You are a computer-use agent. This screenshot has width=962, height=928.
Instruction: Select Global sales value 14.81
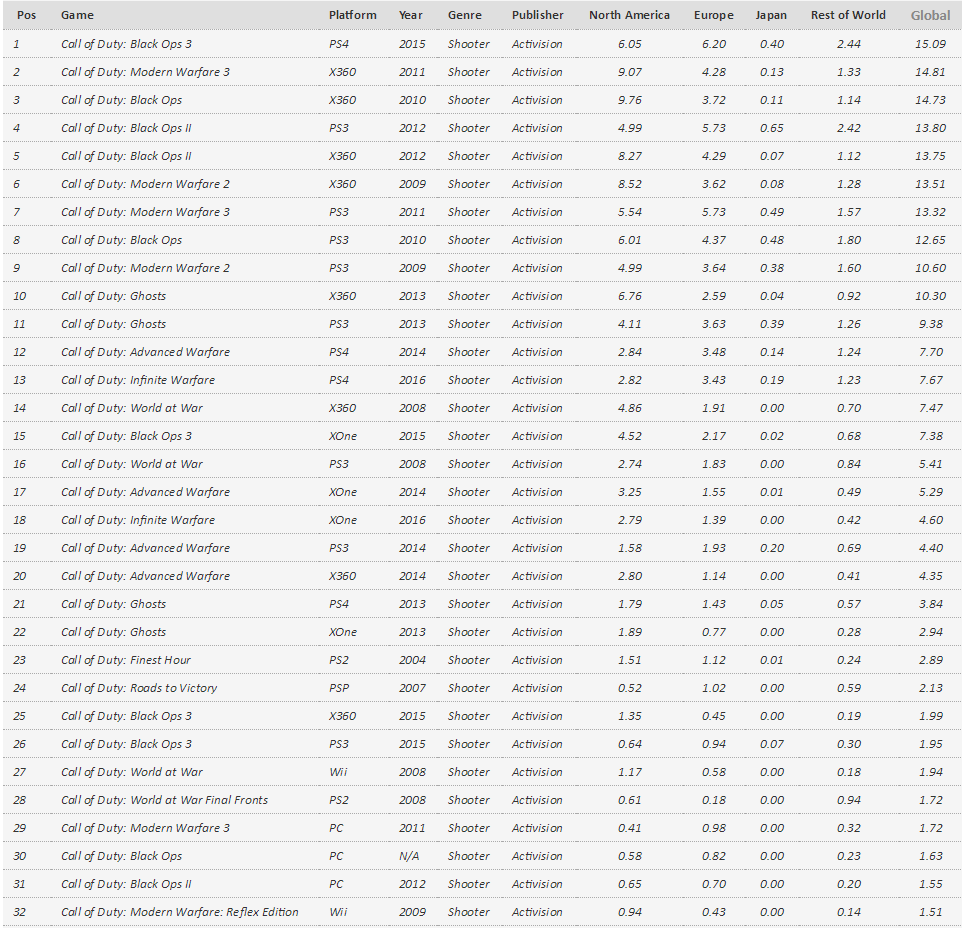tap(930, 72)
